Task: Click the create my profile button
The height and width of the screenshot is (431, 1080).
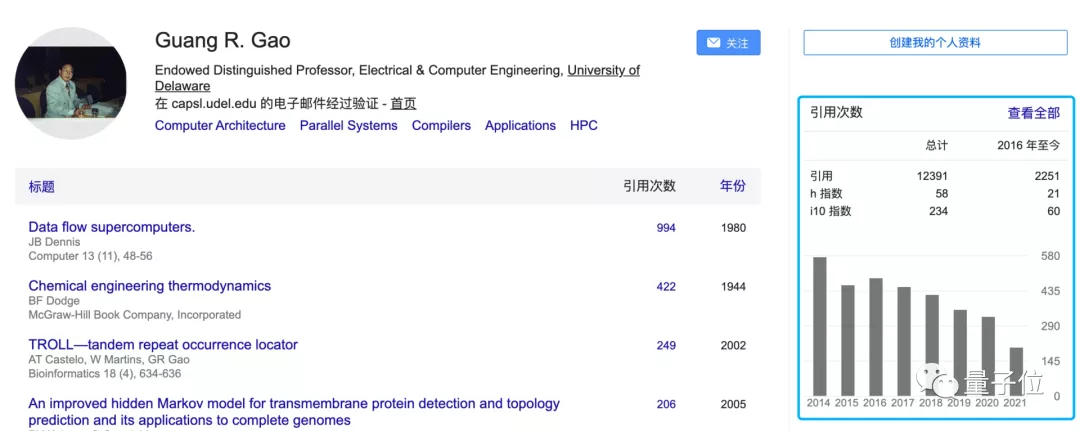Action: coord(935,43)
